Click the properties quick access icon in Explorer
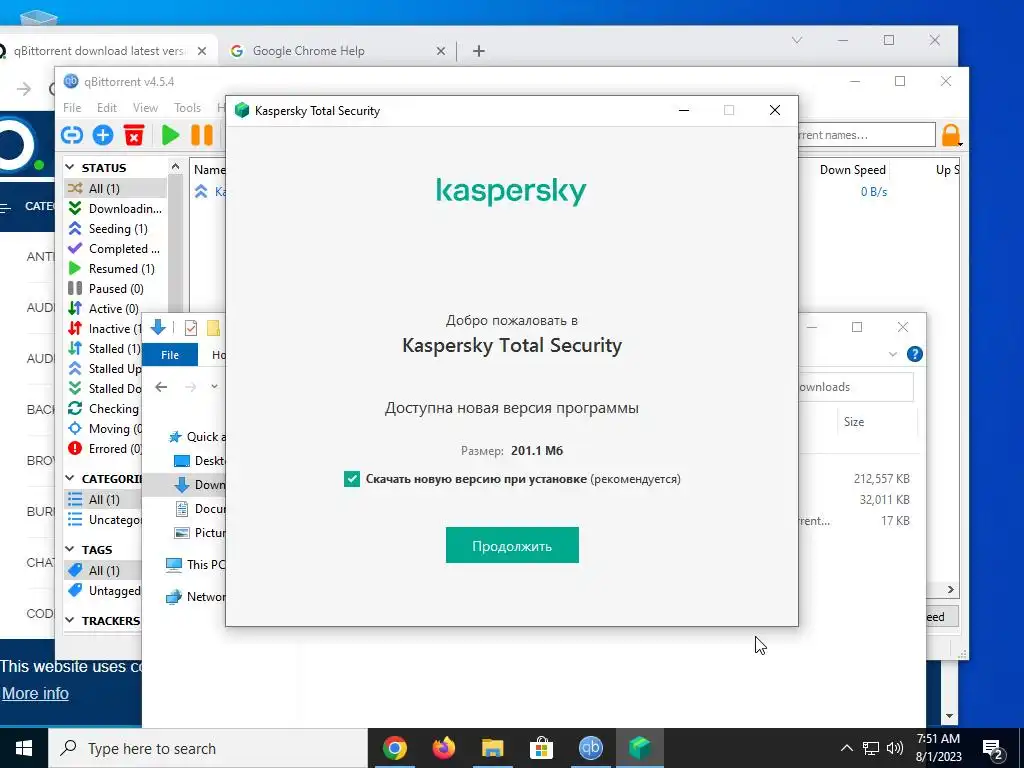This screenshot has width=1024, height=768. click(x=191, y=328)
